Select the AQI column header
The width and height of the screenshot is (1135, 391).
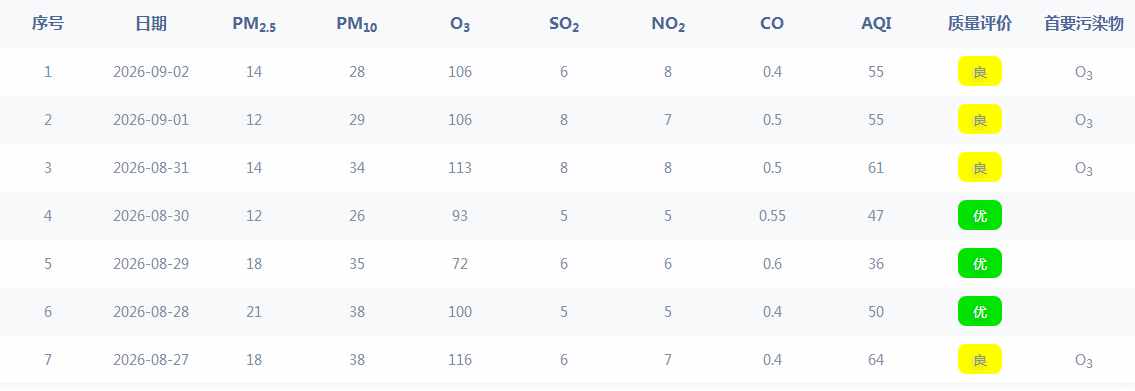click(876, 24)
